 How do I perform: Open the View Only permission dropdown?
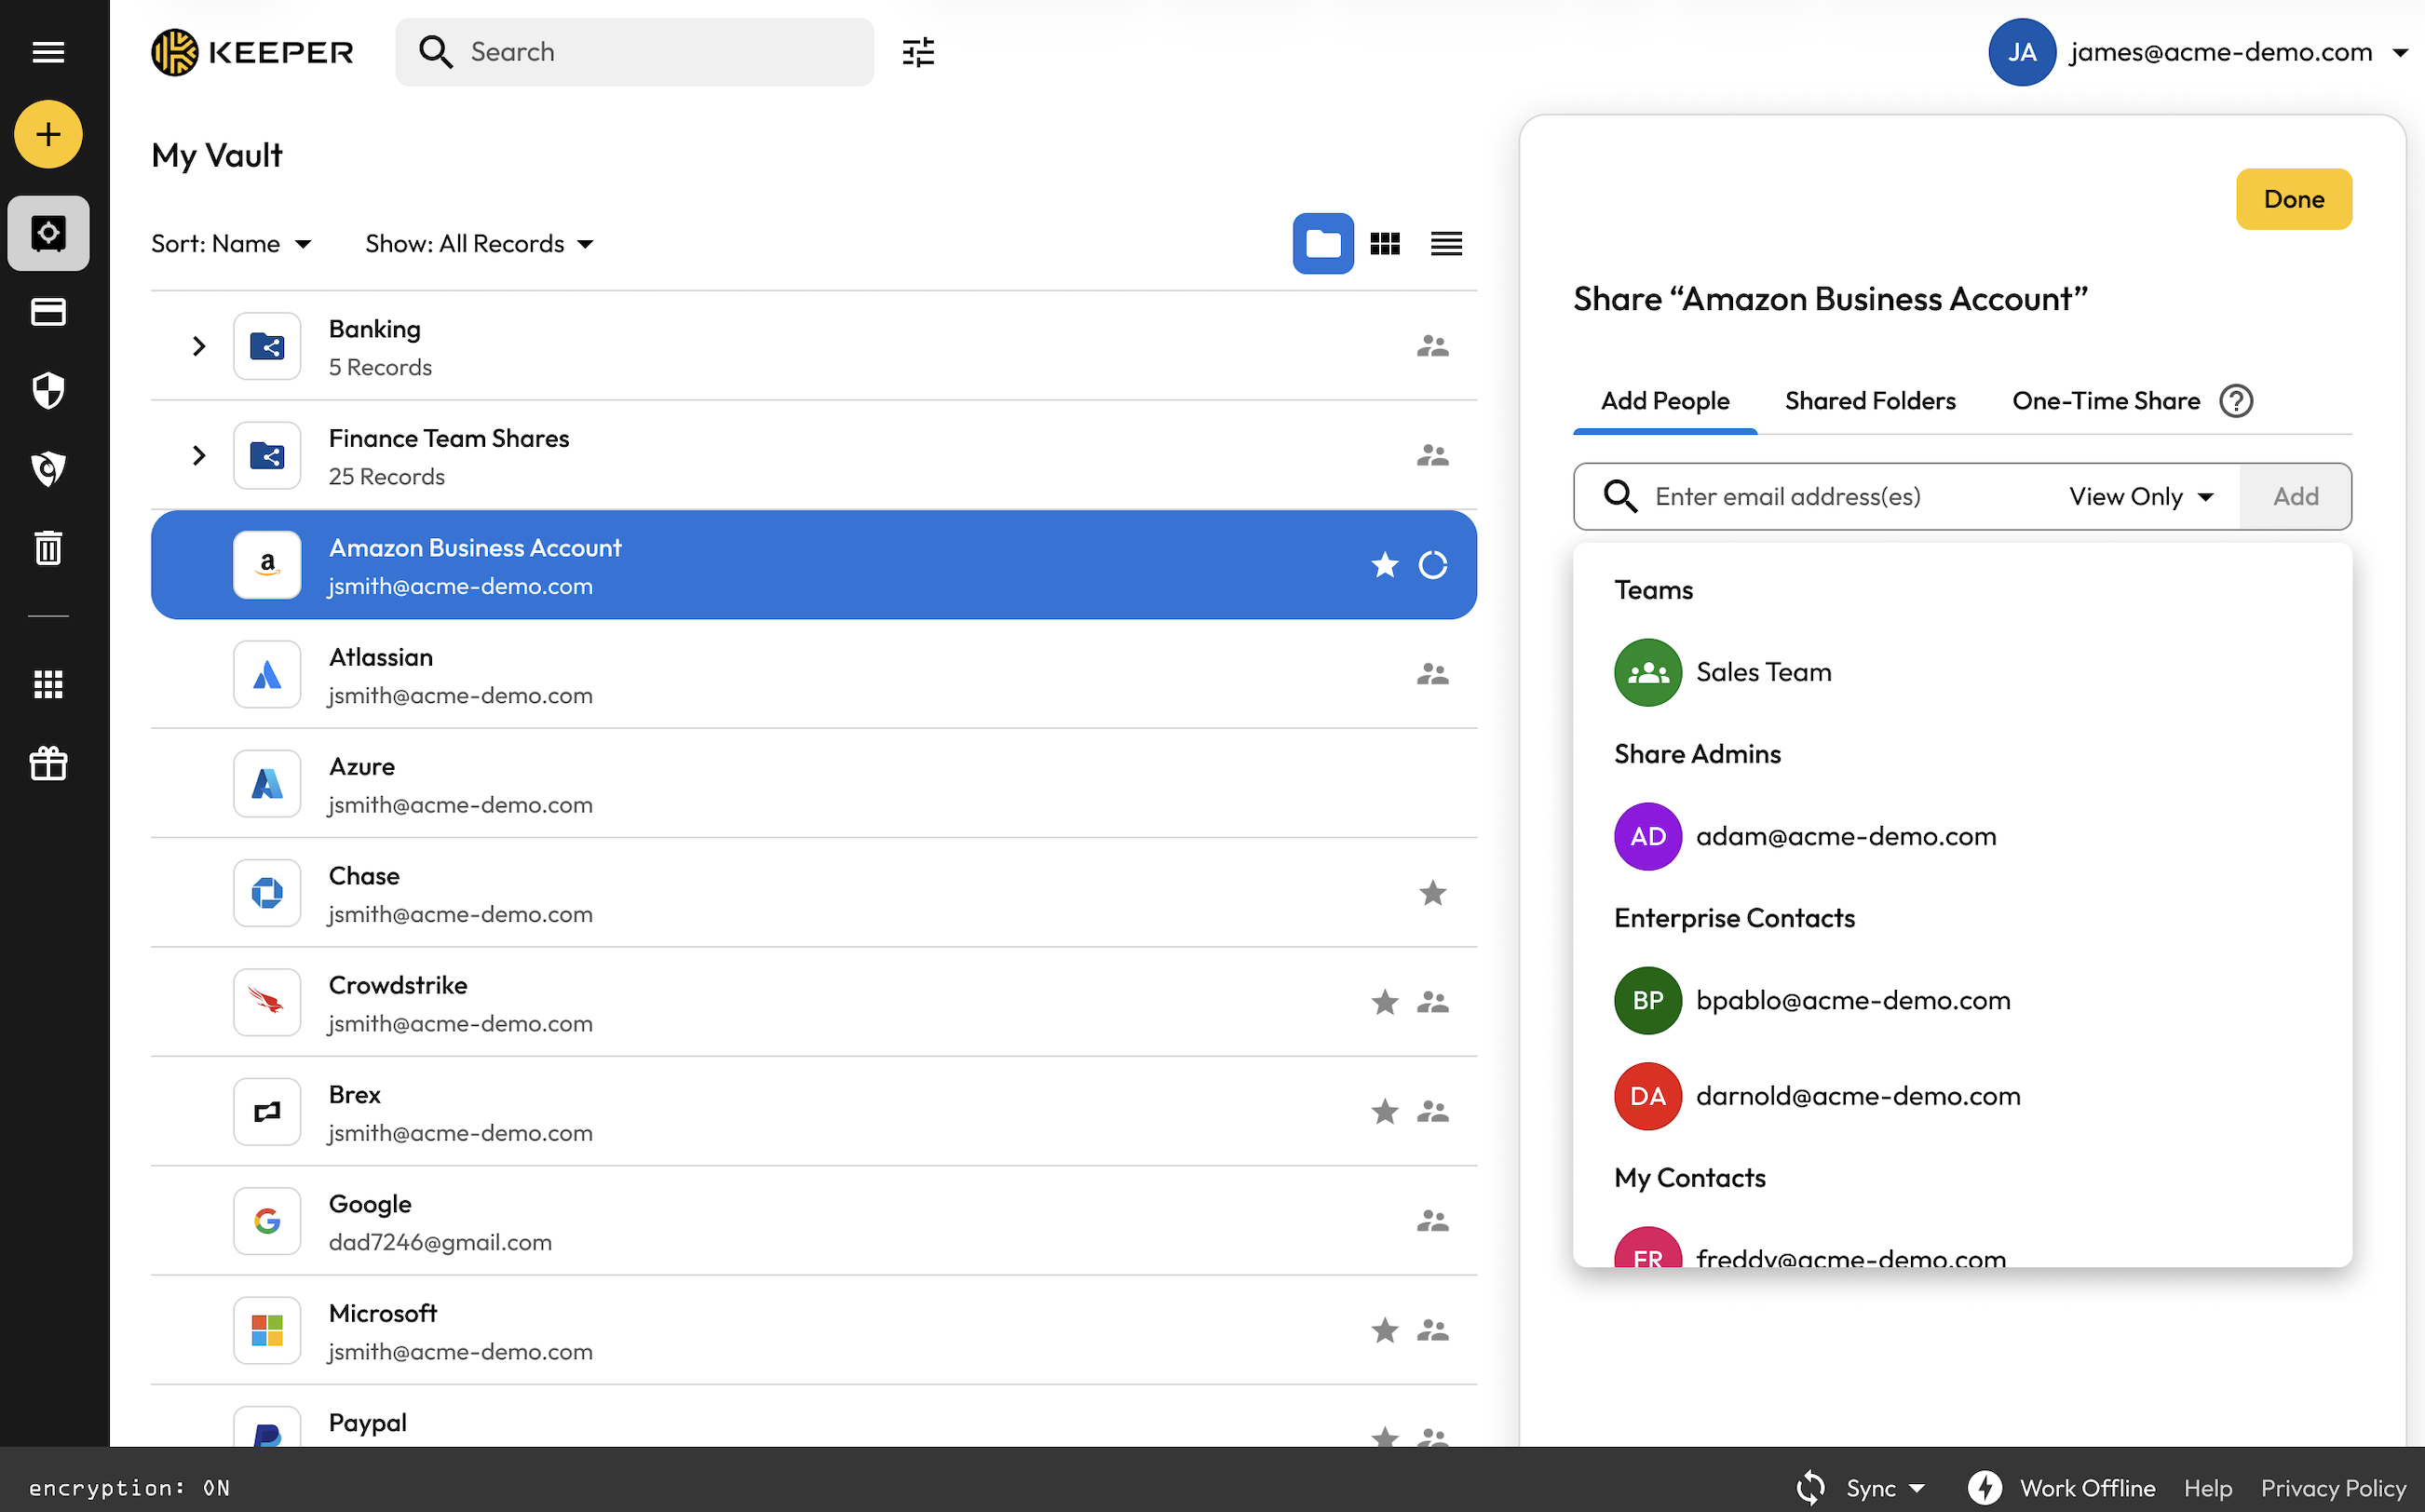[x=2141, y=496]
